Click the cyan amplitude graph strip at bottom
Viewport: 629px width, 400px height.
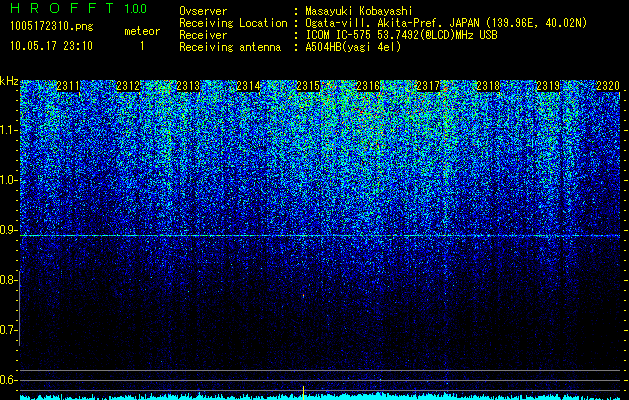tap(320, 397)
